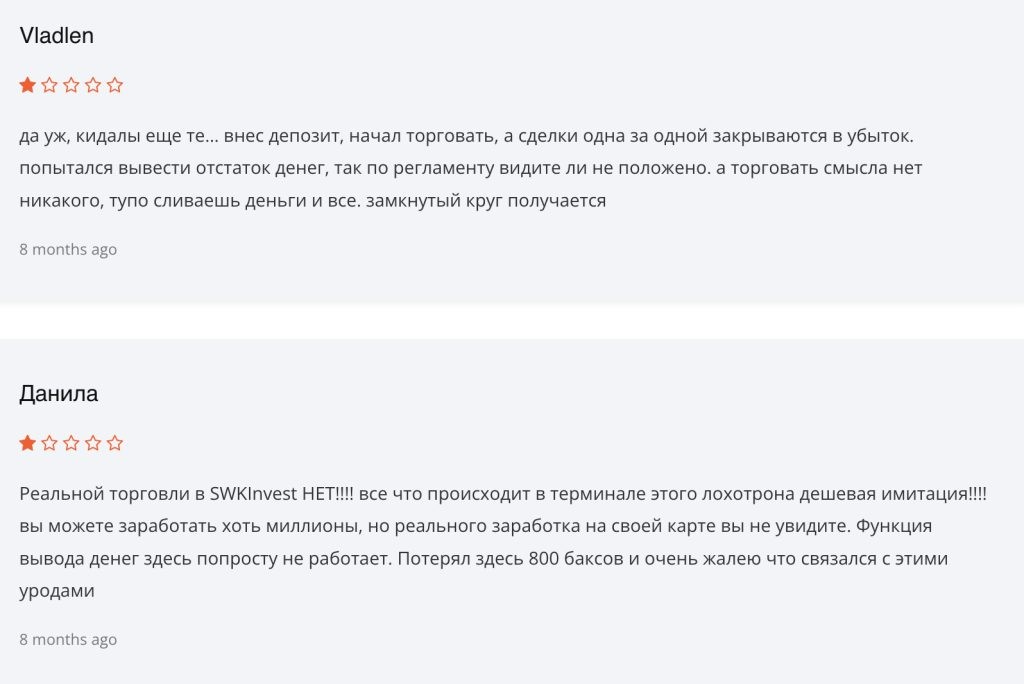Click the reviewer name Vladlen

pos(57,35)
